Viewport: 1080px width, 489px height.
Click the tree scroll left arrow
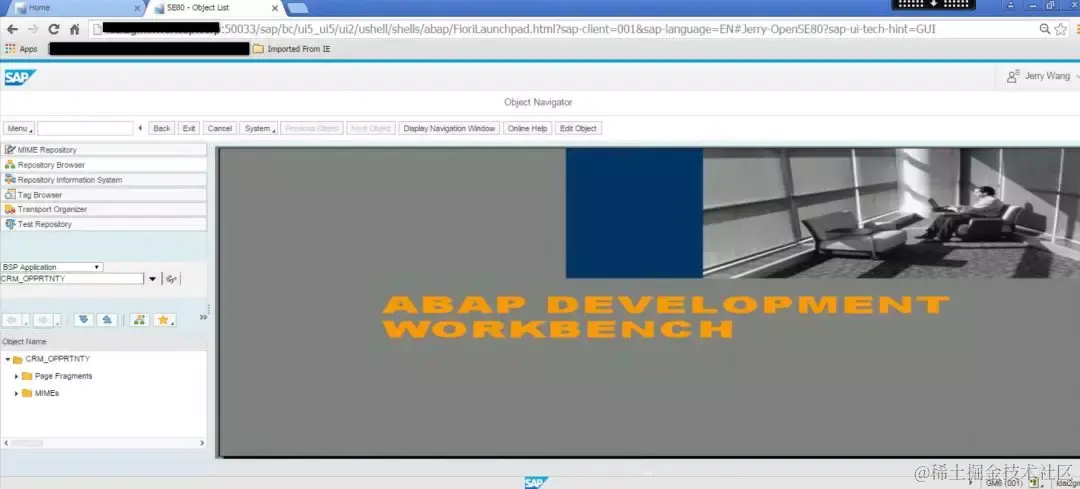point(6,444)
